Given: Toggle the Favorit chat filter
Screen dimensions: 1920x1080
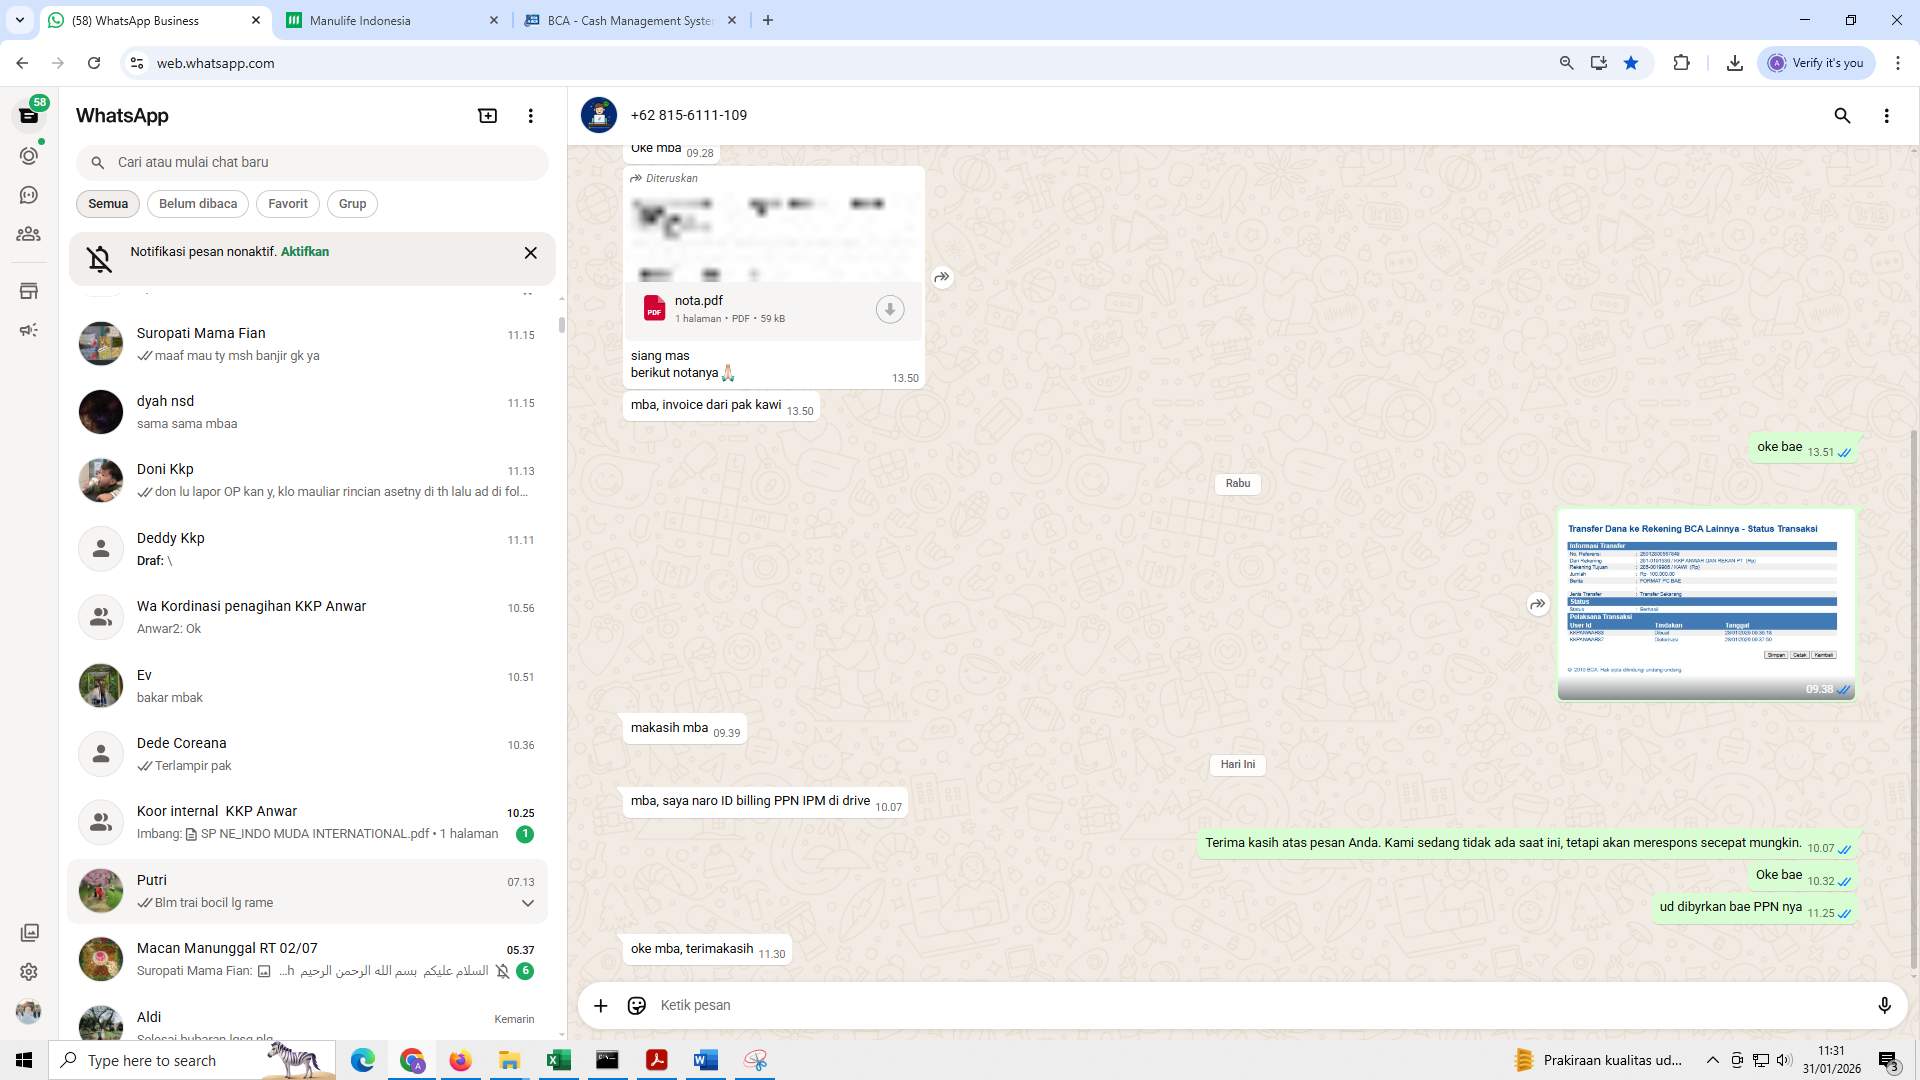Looking at the screenshot, I should [x=287, y=204].
